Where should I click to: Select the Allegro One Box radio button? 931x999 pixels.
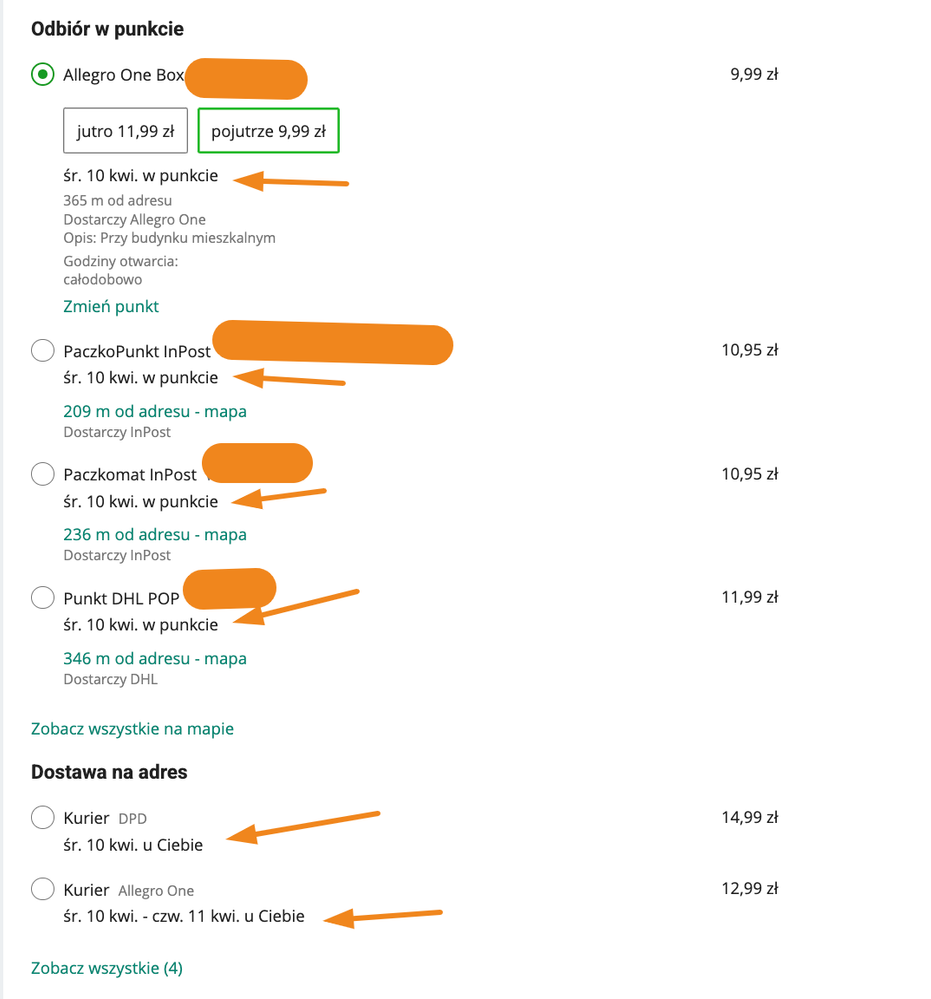[x=43, y=75]
